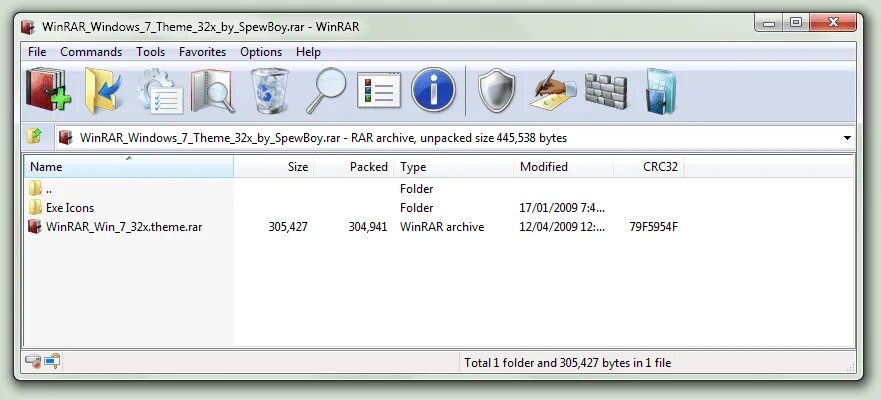Click the VirusScan shield icon
Image resolution: width=881 pixels, height=400 pixels.
tap(496, 90)
